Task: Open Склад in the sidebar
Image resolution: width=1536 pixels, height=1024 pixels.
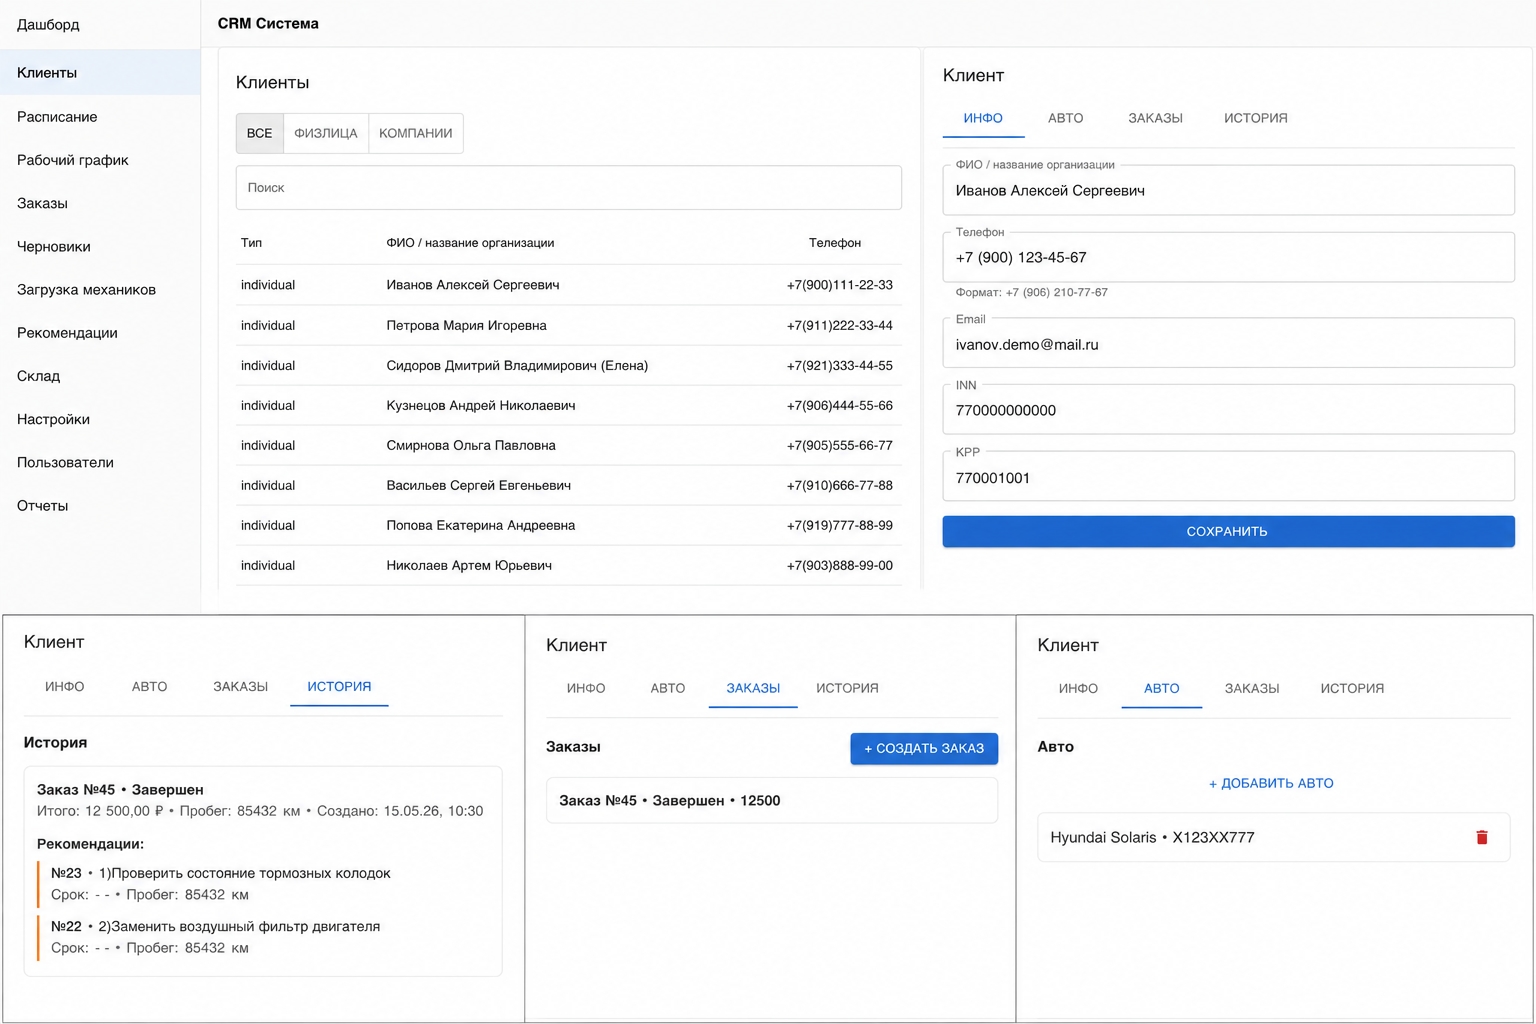Action: point(38,376)
